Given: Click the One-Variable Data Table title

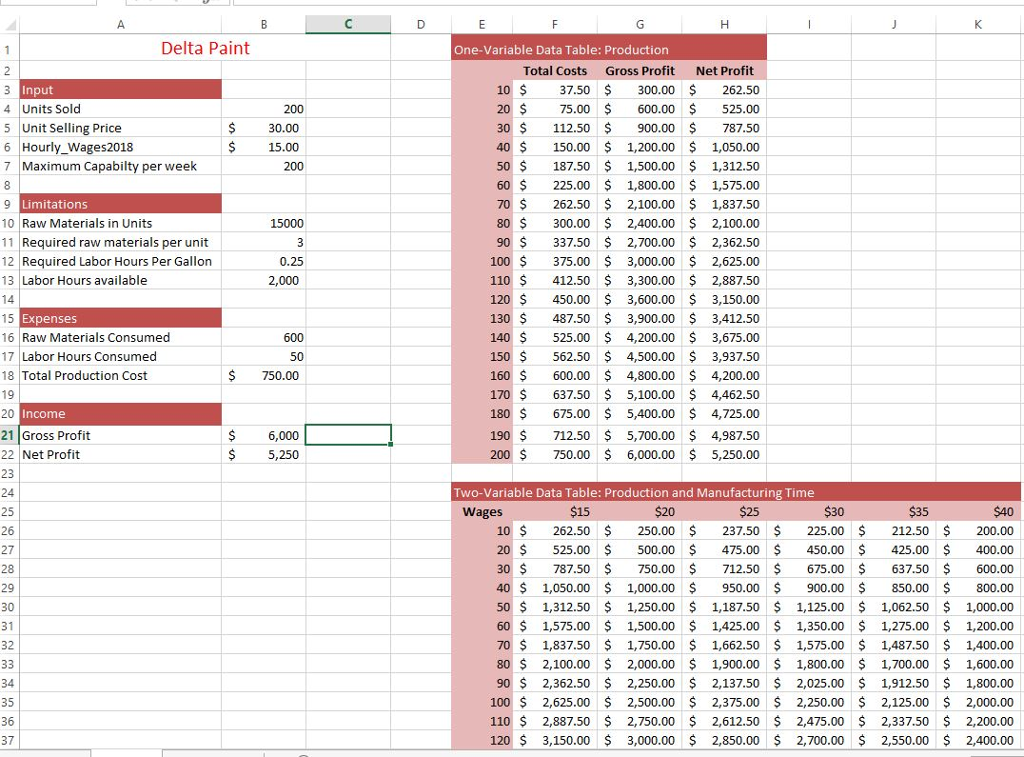Looking at the screenshot, I should point(561,49).
